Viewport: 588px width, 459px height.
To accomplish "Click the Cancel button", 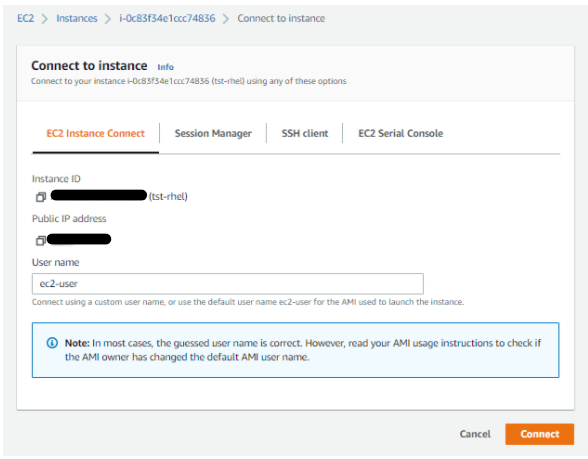I will [475, 434].
